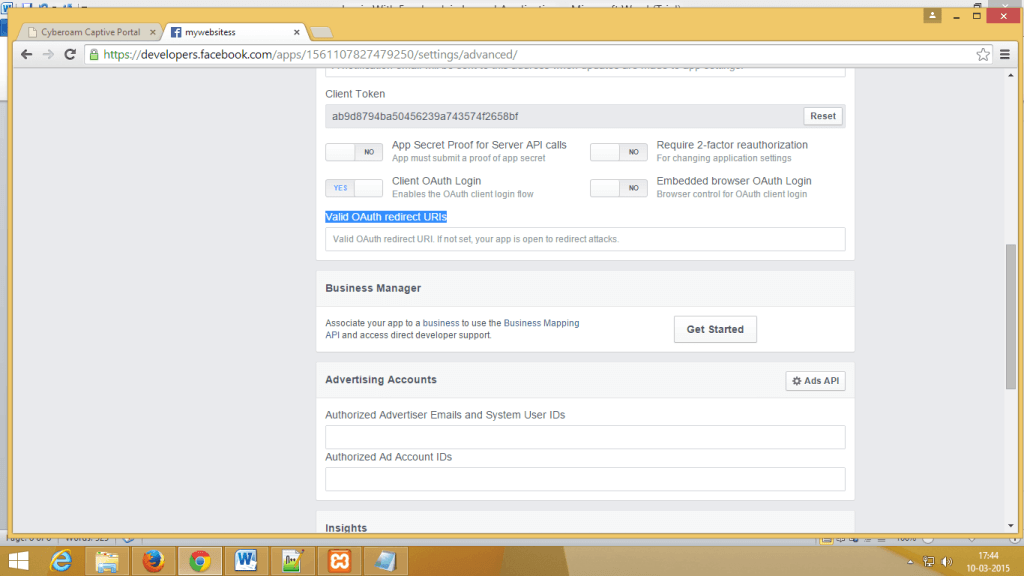
Task: Click the Authorized Advertiser Emails input field
Action: 585,437
